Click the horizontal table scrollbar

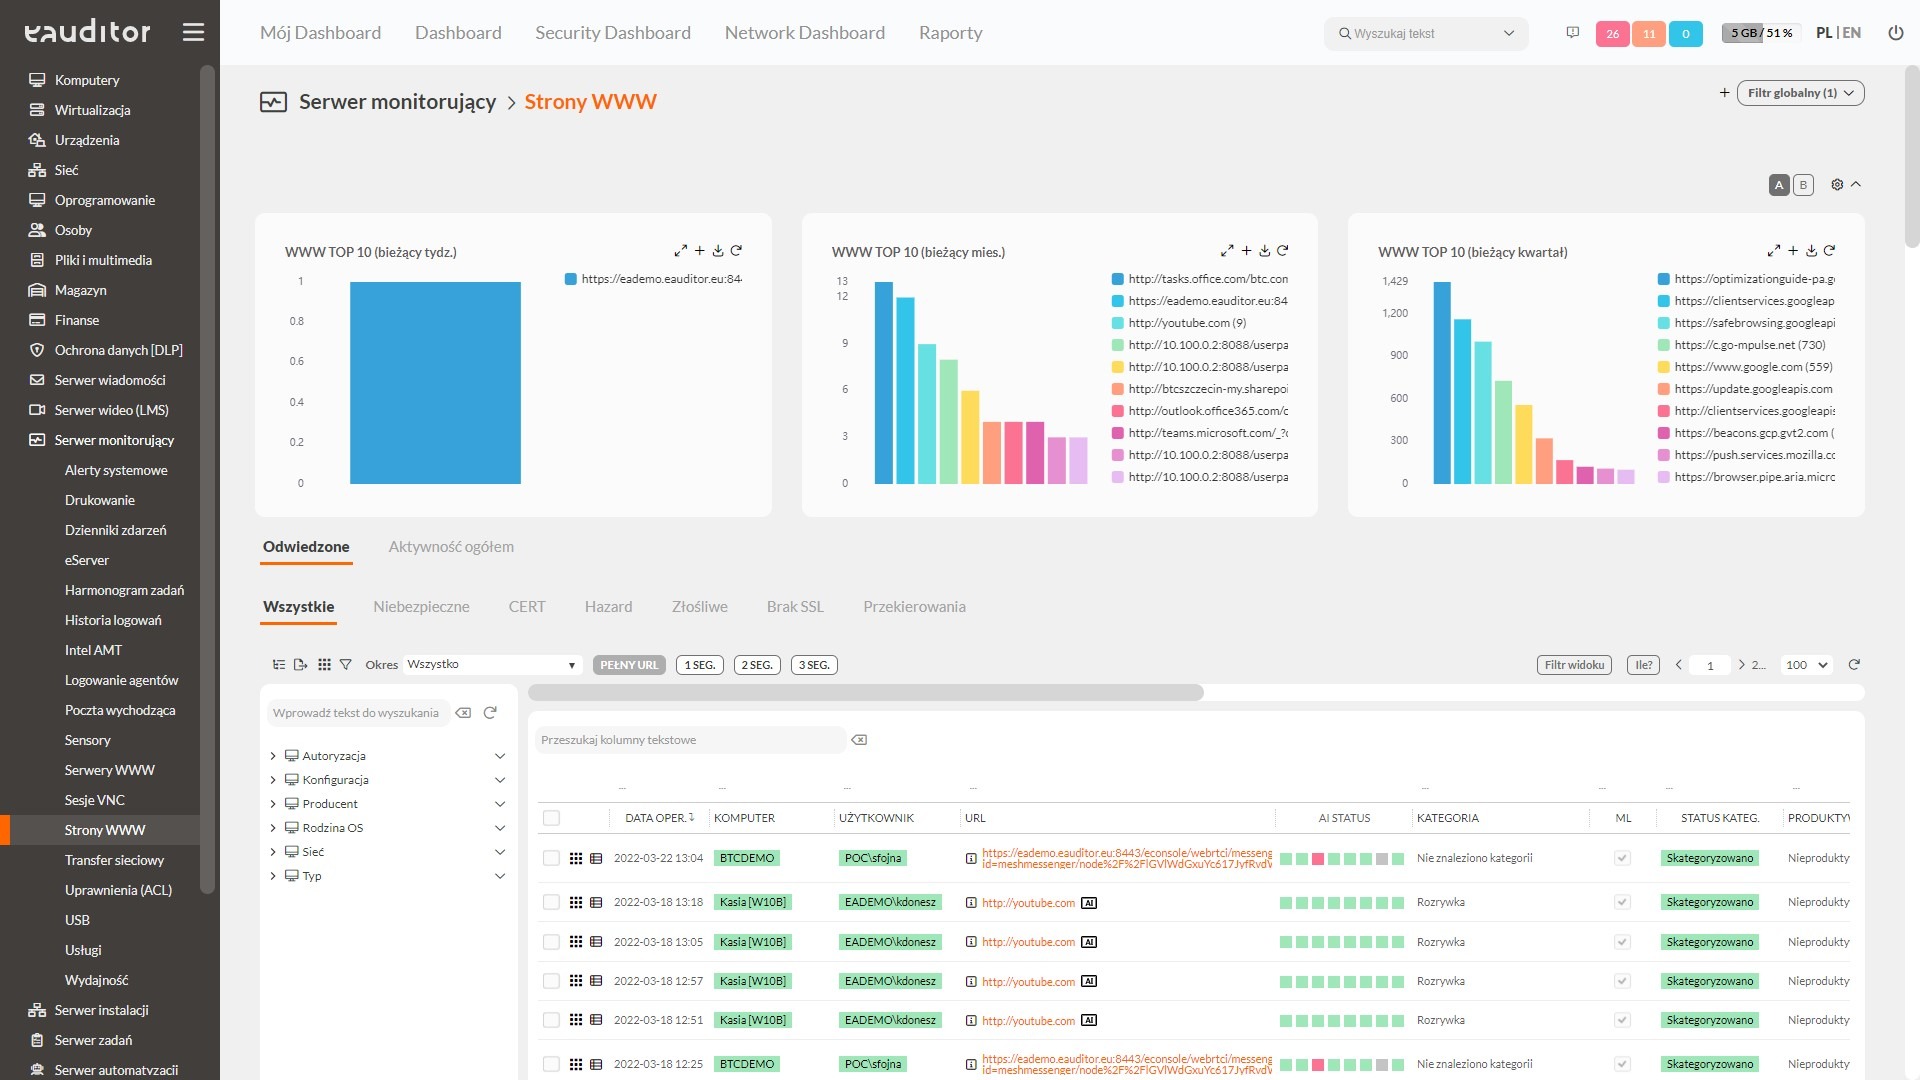click(866, 692)
